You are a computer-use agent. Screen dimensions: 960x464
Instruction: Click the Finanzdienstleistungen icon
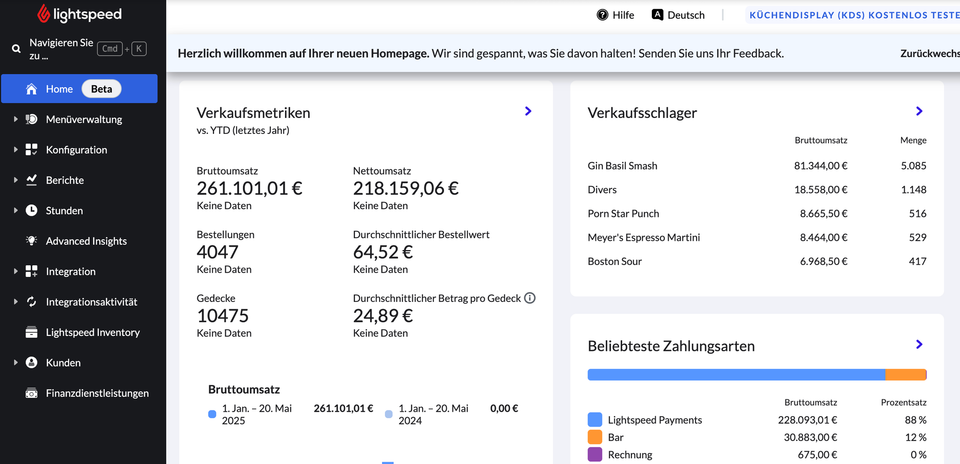click(32, 393)
